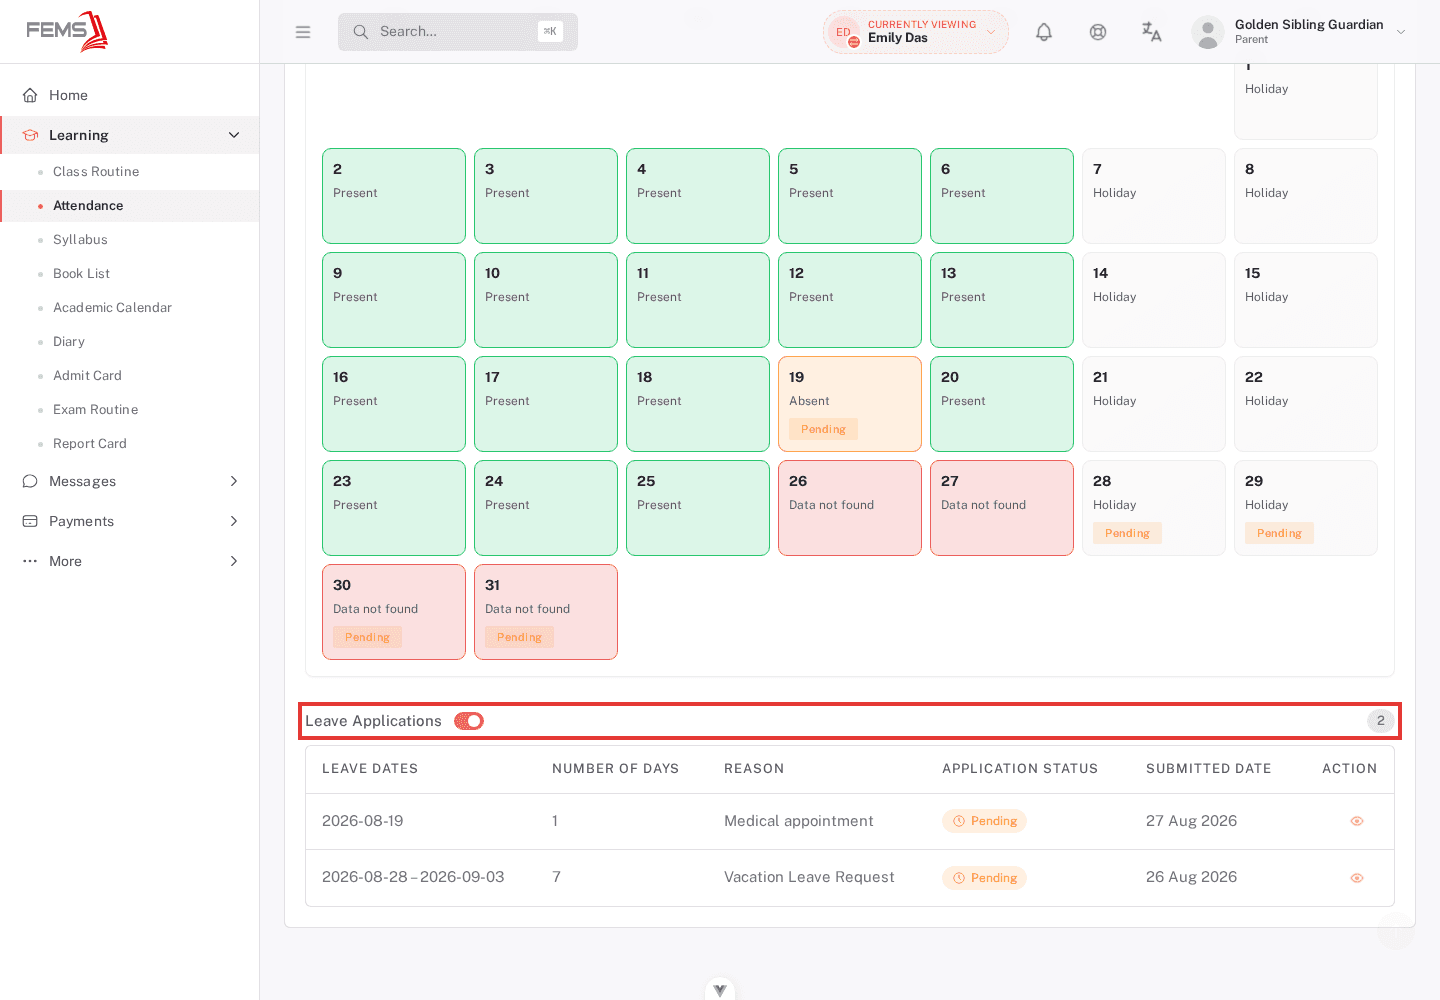Open the hamburger menu icon
Screen dimensions: 1440x1000
point(303,32)
